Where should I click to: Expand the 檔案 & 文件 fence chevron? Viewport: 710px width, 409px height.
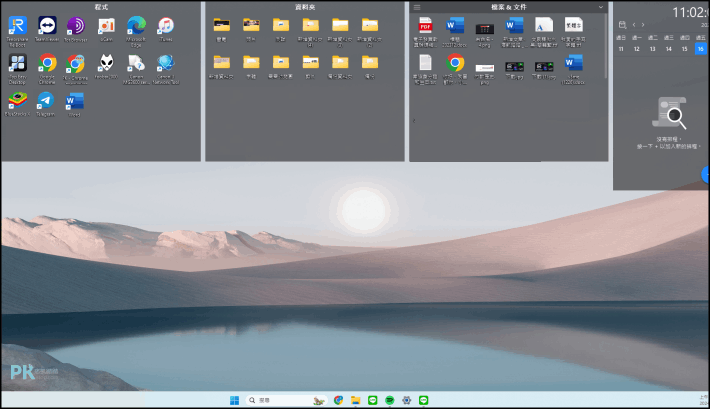[601, 7]
